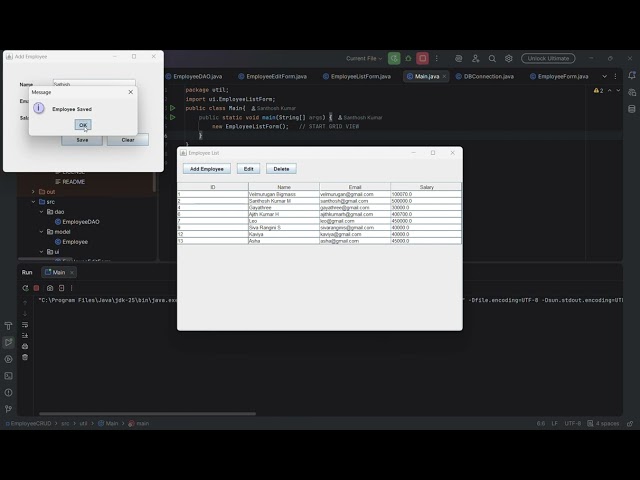Viewport: 640px width, 480px height.
Task: Open Terminal tool window icon
Action: point(9,376)
